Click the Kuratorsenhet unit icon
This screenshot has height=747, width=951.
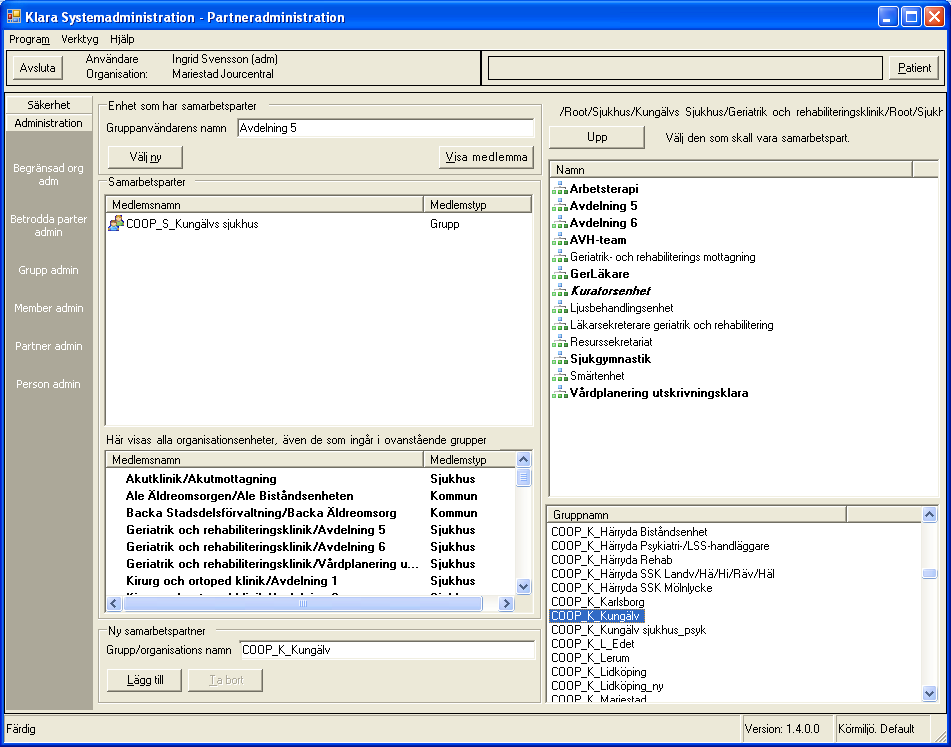tap(559, 291)
